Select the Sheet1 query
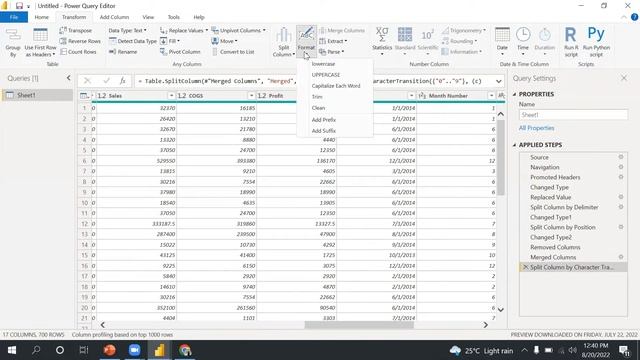Viewport: 640px width, 360px height. coord(37,95)
